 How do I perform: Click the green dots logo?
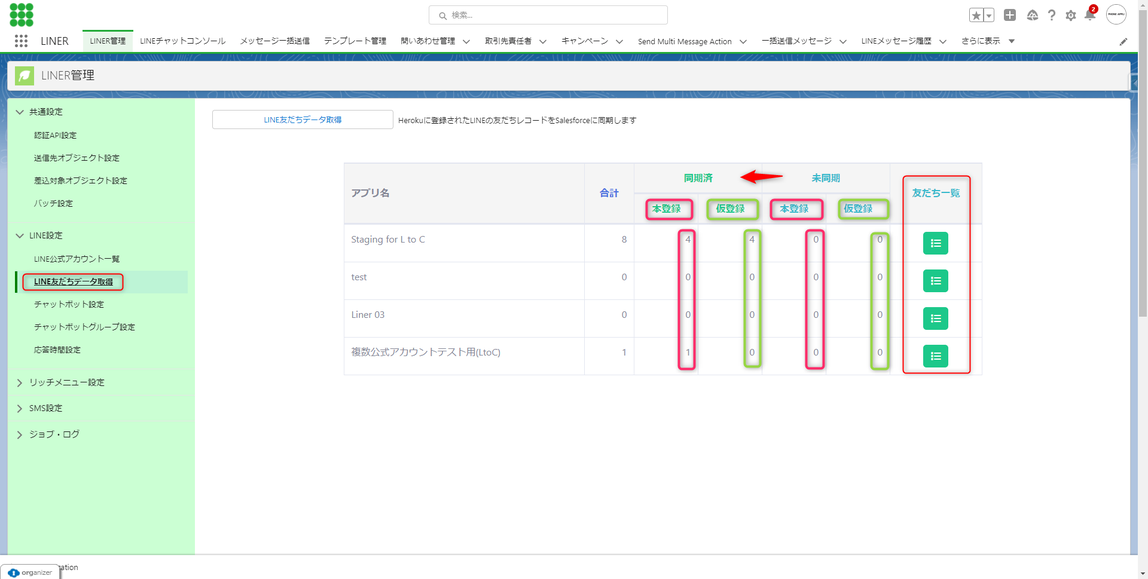point(21,15)
